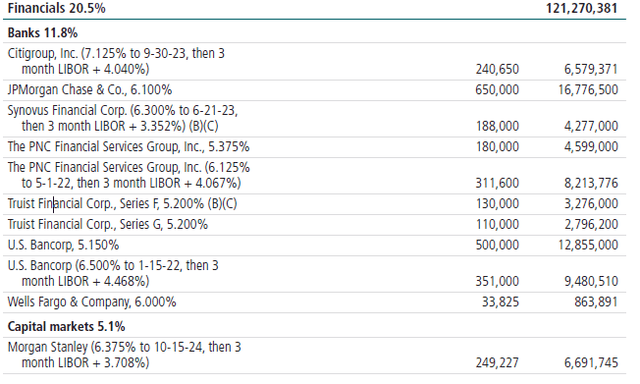The image size is (640, 384).
Task: Click the JPMorgan Chase & Co. row label
Action: [90, 90]
